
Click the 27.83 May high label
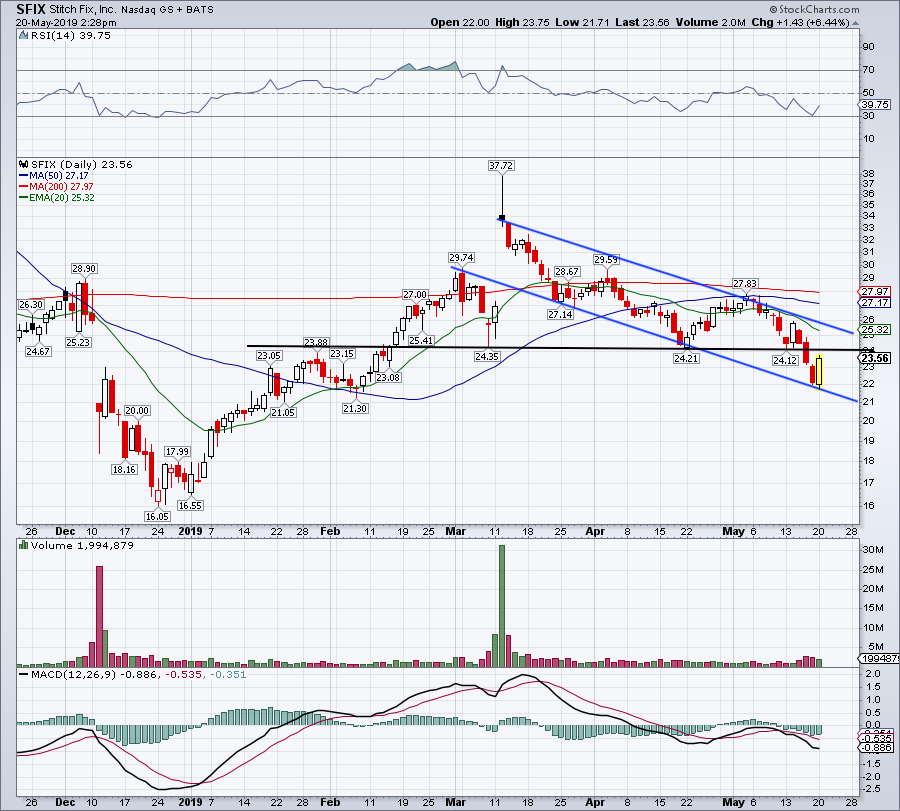745,284
